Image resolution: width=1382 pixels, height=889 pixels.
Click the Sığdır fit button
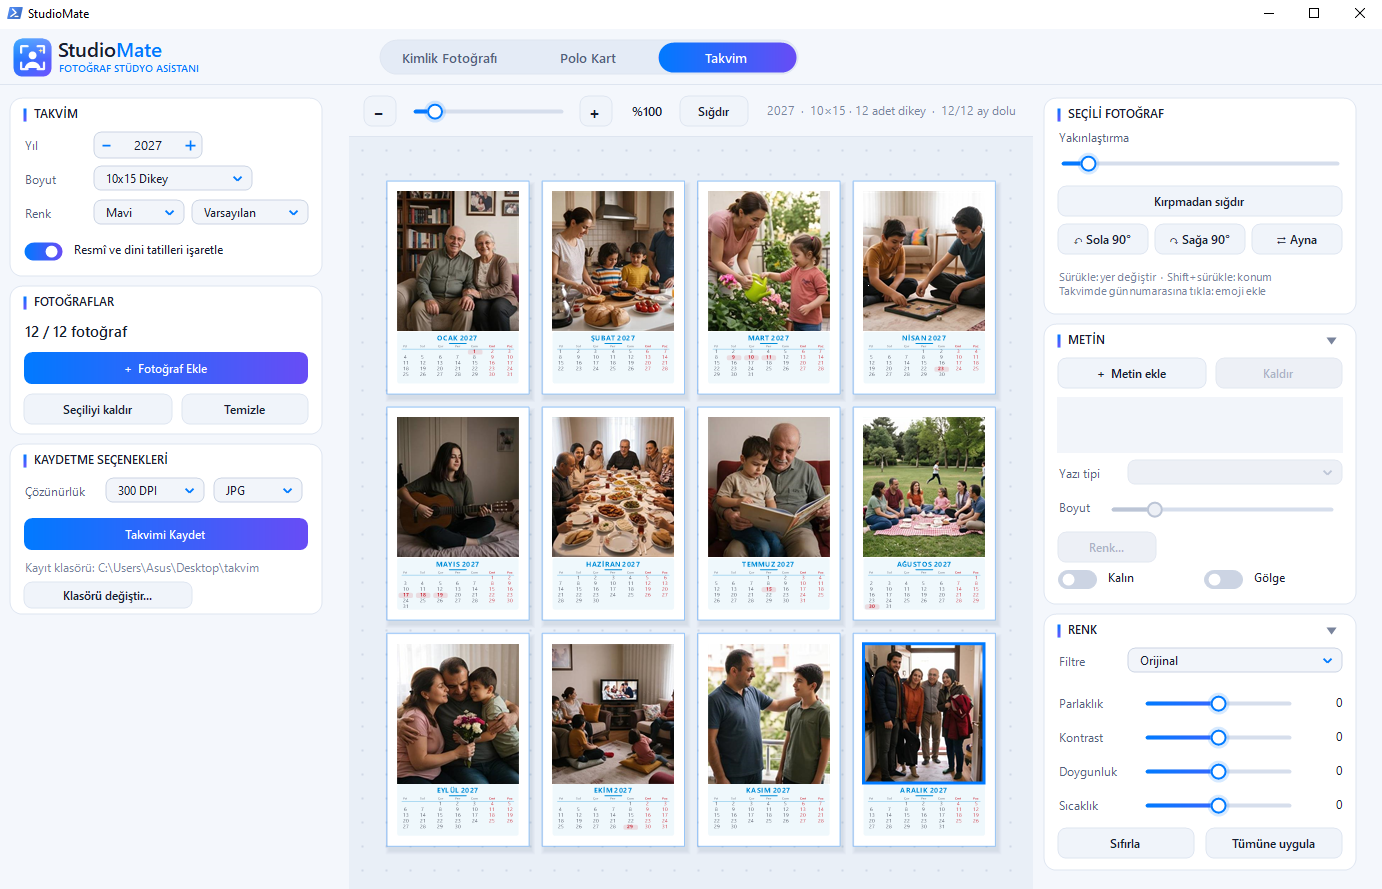(x=714, y=112)
